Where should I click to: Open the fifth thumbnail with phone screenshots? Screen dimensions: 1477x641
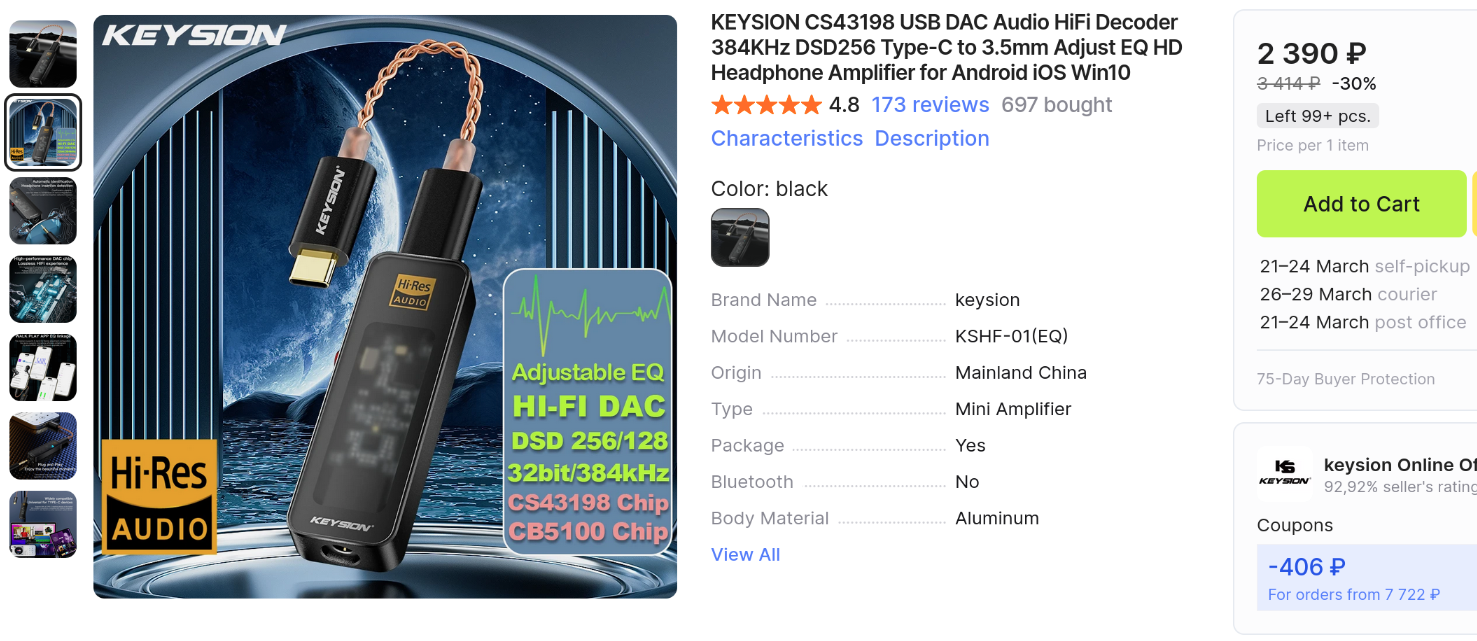43,368
